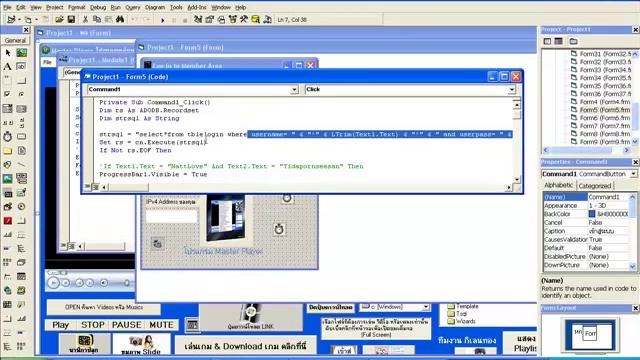Click View Code icon in Project panel

[x=547, y=41]
